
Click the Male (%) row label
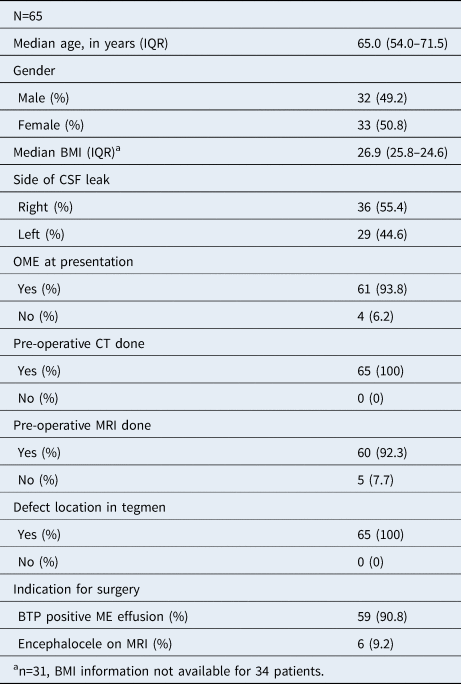[x=43, y=98]
